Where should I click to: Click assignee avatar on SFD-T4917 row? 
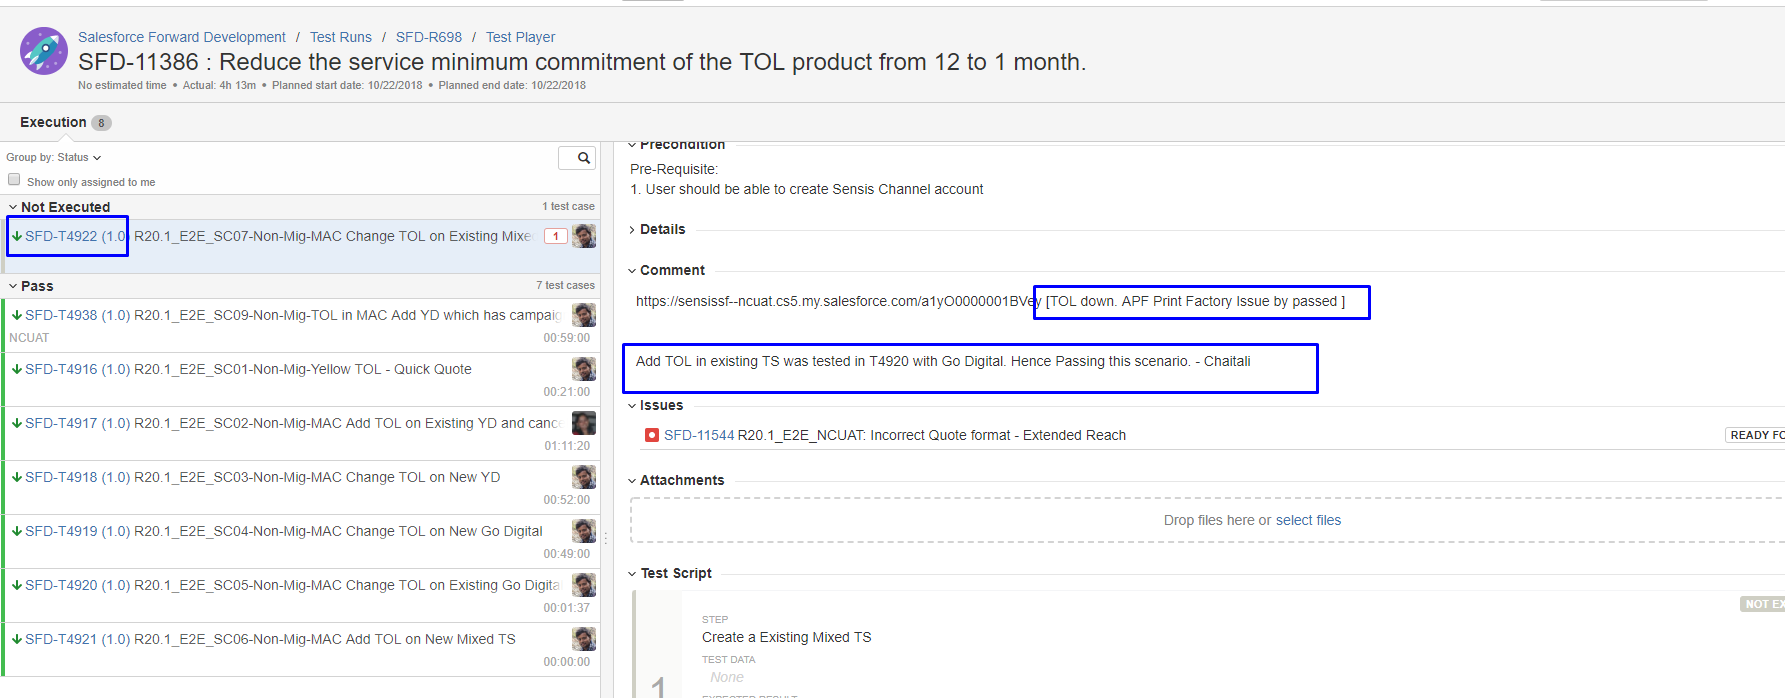pyautogui.click(x=584, y=423)
